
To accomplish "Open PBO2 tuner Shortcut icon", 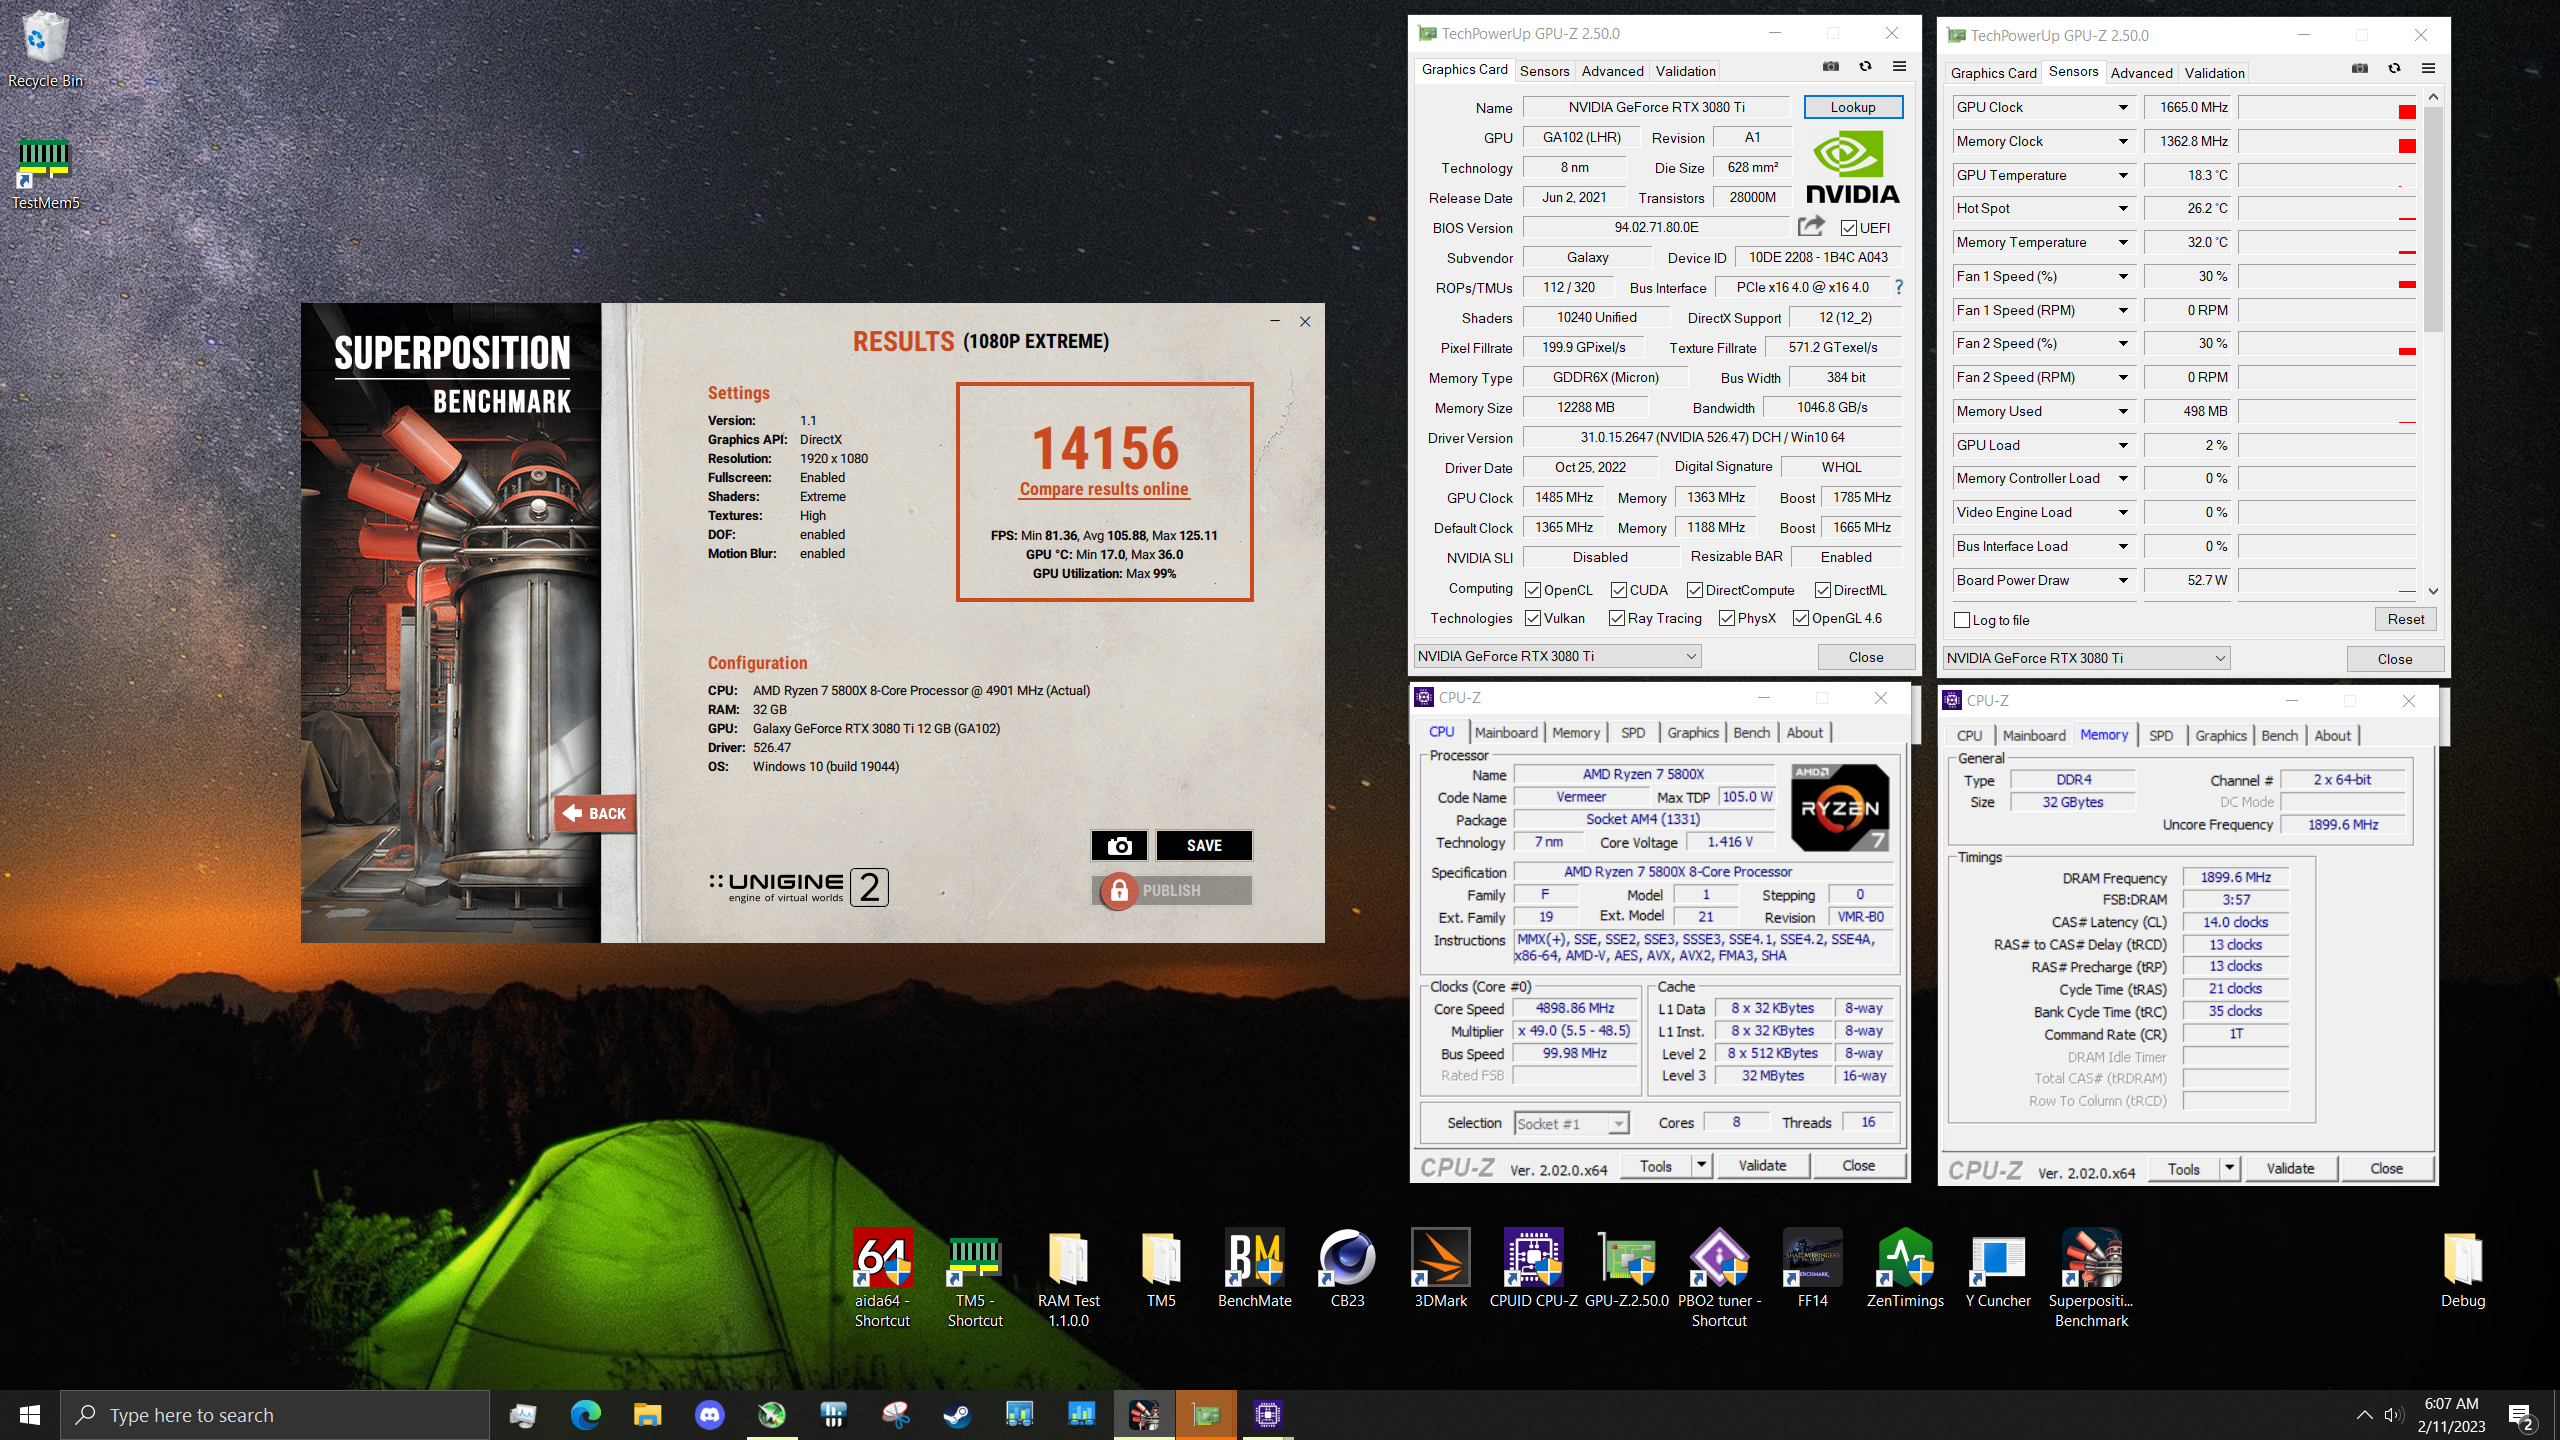I will click(x=1719, y=1278).
